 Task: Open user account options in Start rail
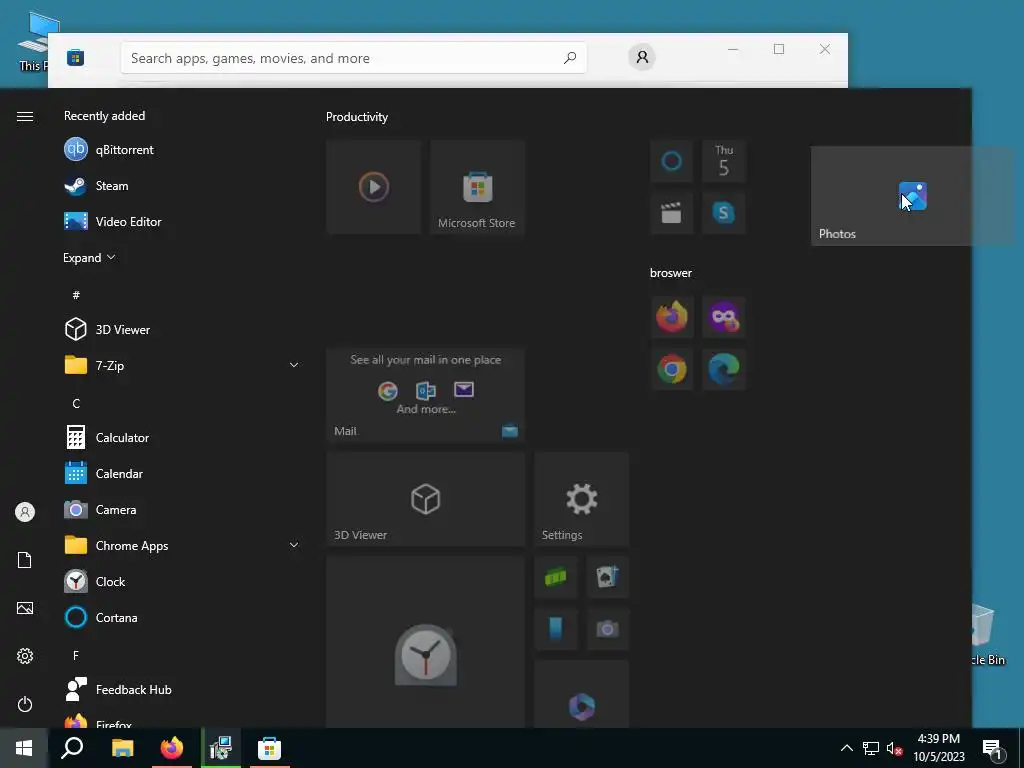[x=25, y=512]
